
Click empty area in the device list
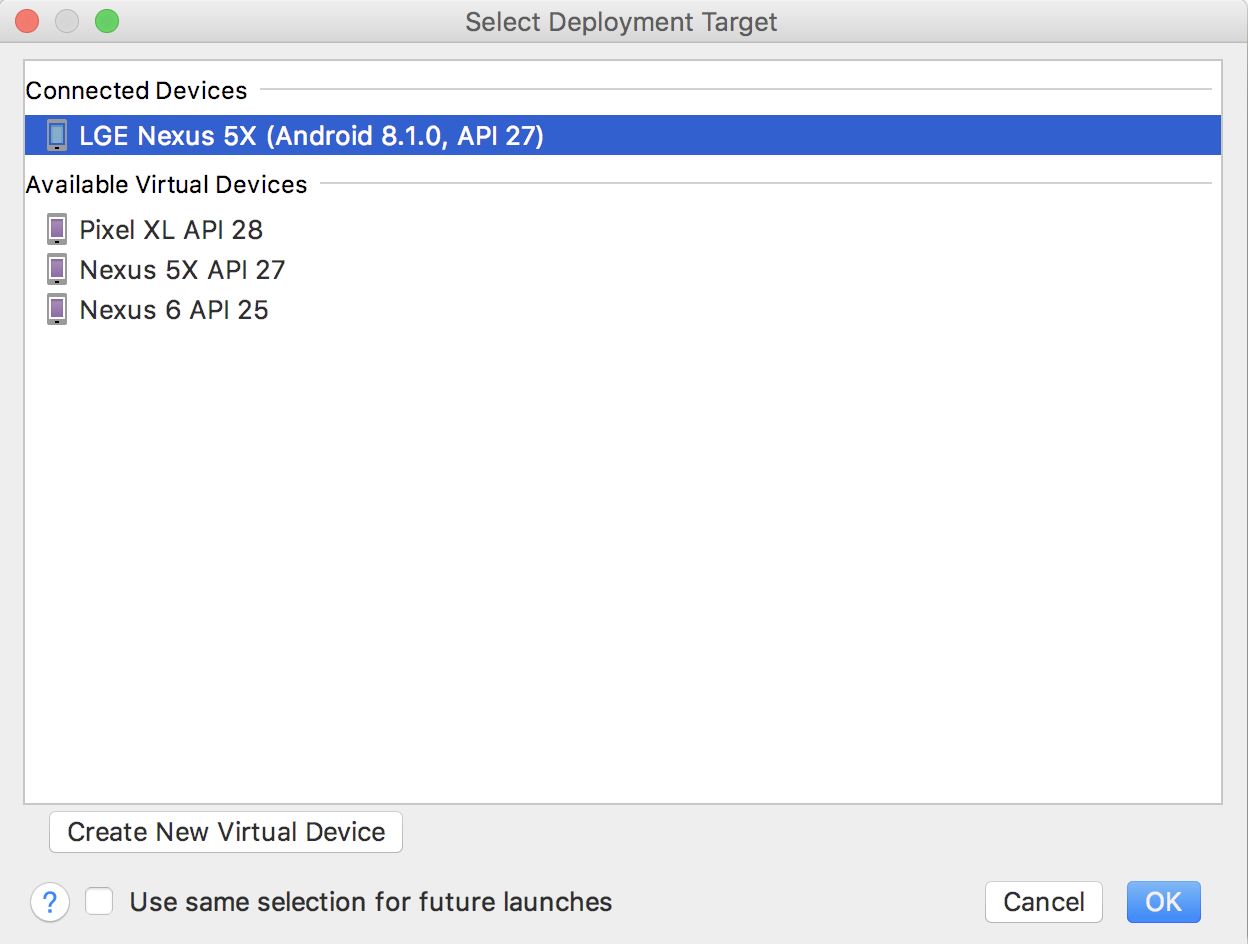click(x=622, y=560)
